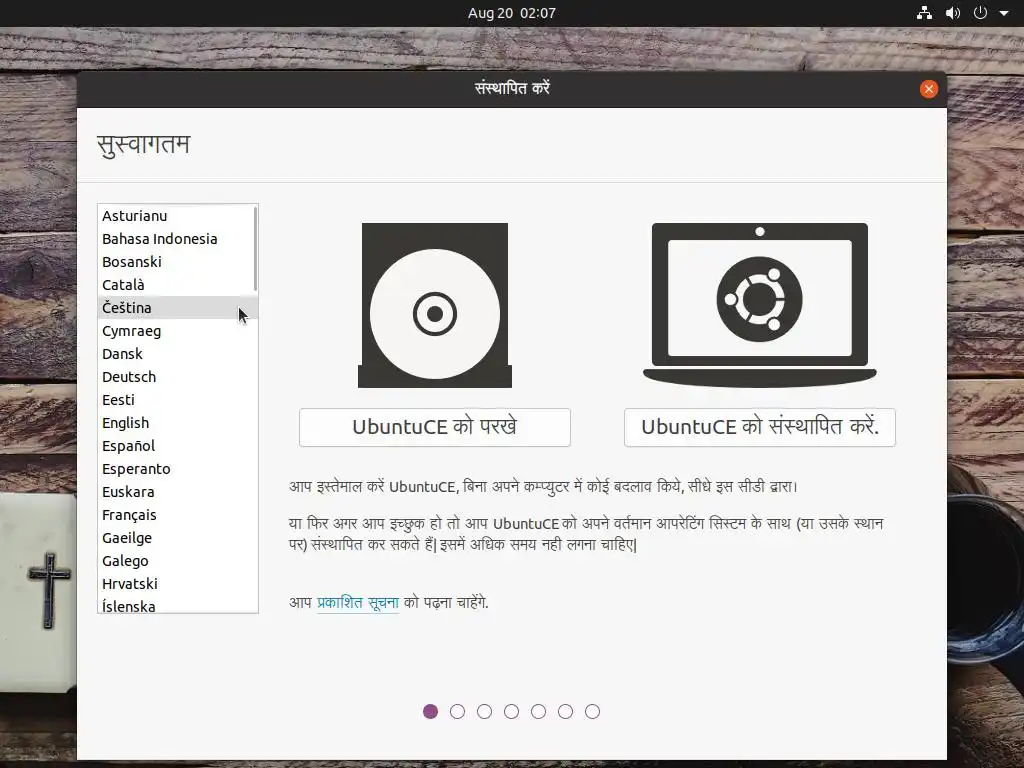Select Bahasa Indonesia language

point(178,239)
